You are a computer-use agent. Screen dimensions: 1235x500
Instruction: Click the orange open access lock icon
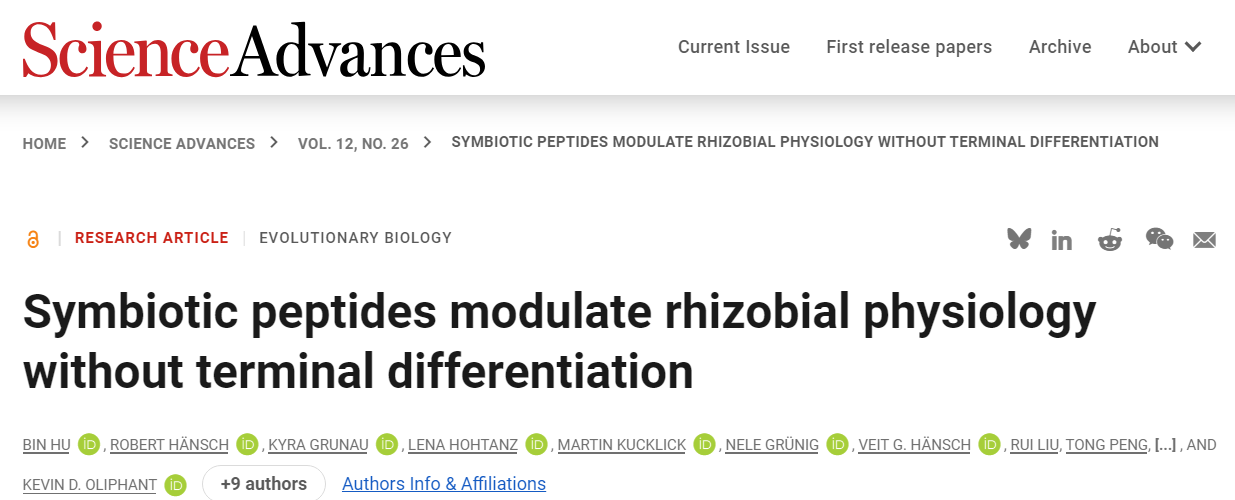33,239
